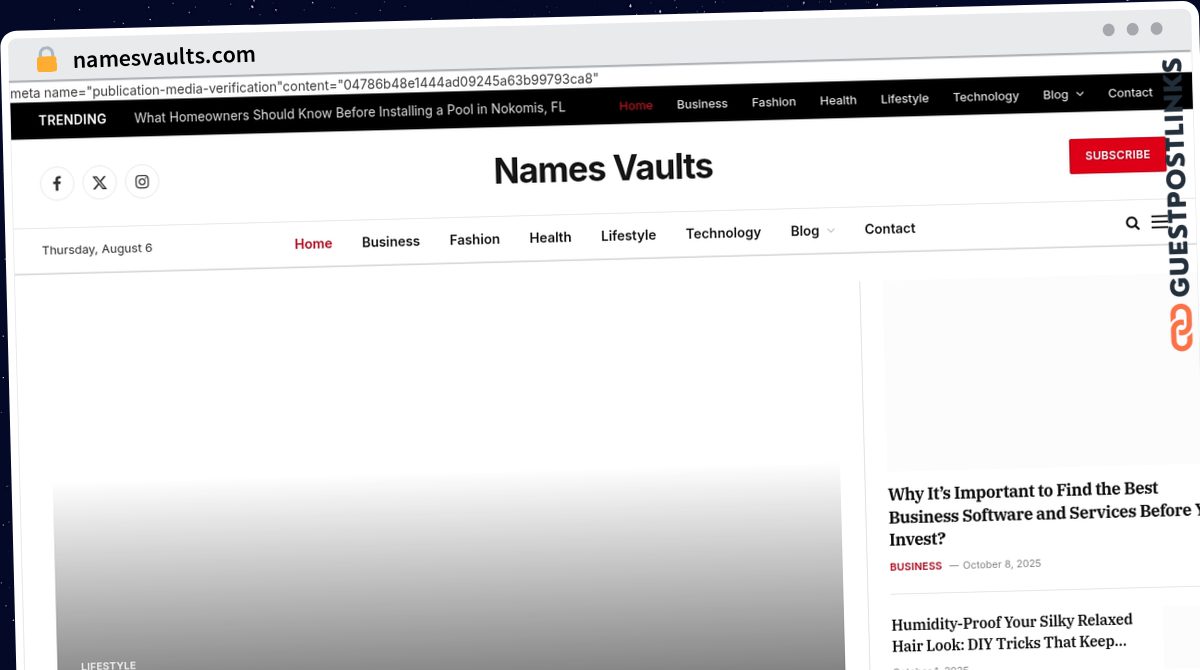Click the 'Thursday, August 6' date text
Image resolution: width=1200 pixels, height=670 pixels.
(x=97, y=249)
